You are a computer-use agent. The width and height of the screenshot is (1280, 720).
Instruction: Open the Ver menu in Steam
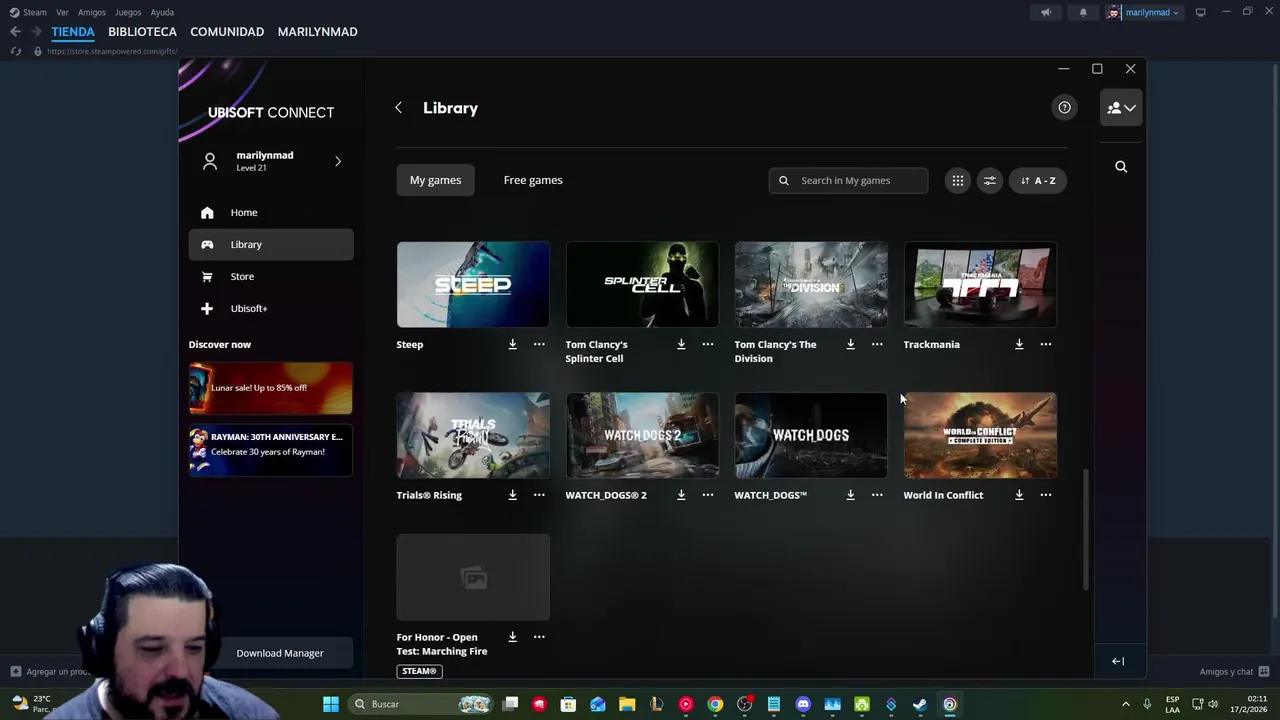point(62,12)
